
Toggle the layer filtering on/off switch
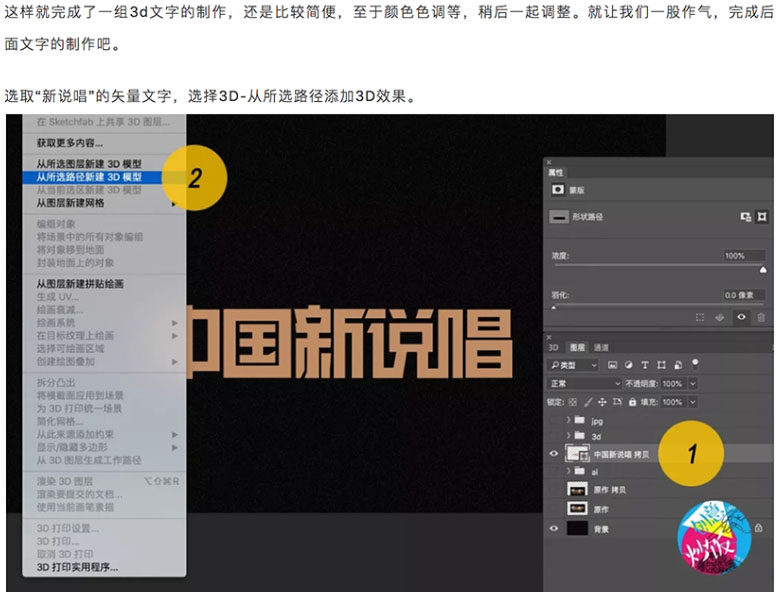695,364
